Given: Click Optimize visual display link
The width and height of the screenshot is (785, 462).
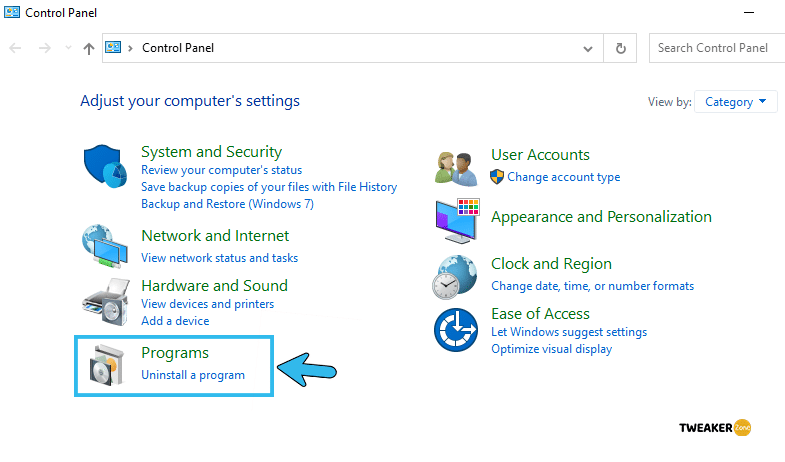Looking at the screenshot, I should tap(551, 349).
